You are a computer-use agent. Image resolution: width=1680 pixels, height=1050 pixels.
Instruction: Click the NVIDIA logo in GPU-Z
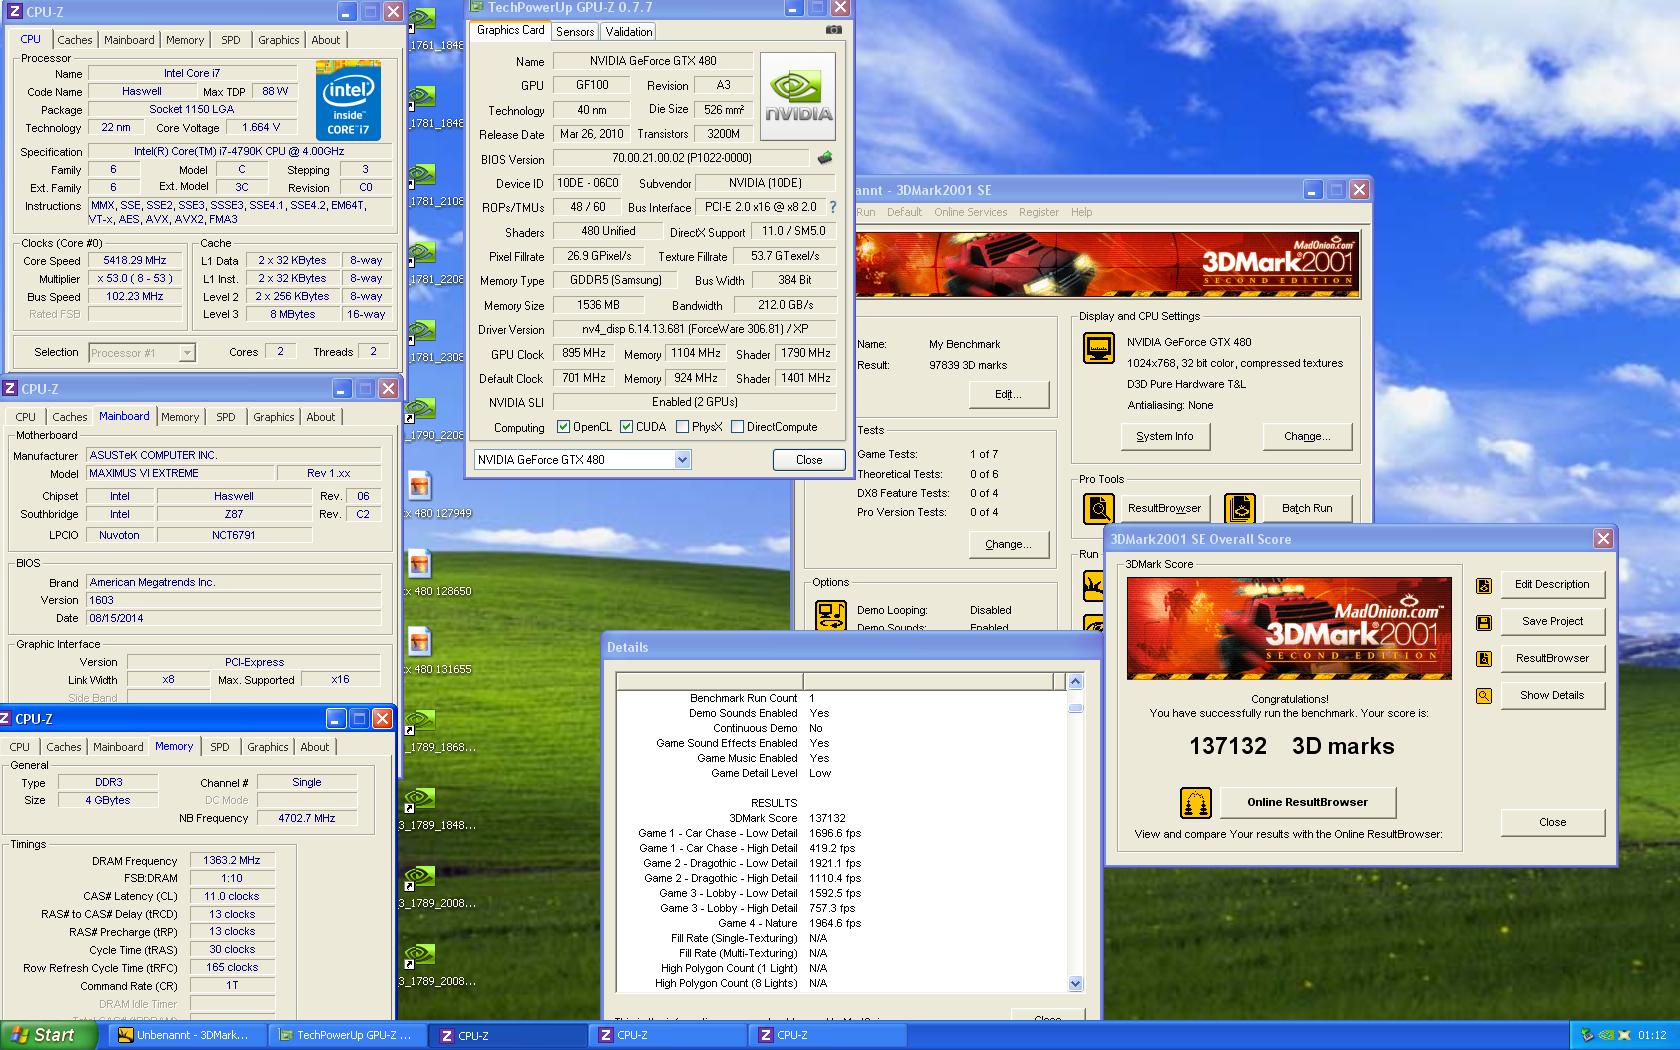coord(798,98)
